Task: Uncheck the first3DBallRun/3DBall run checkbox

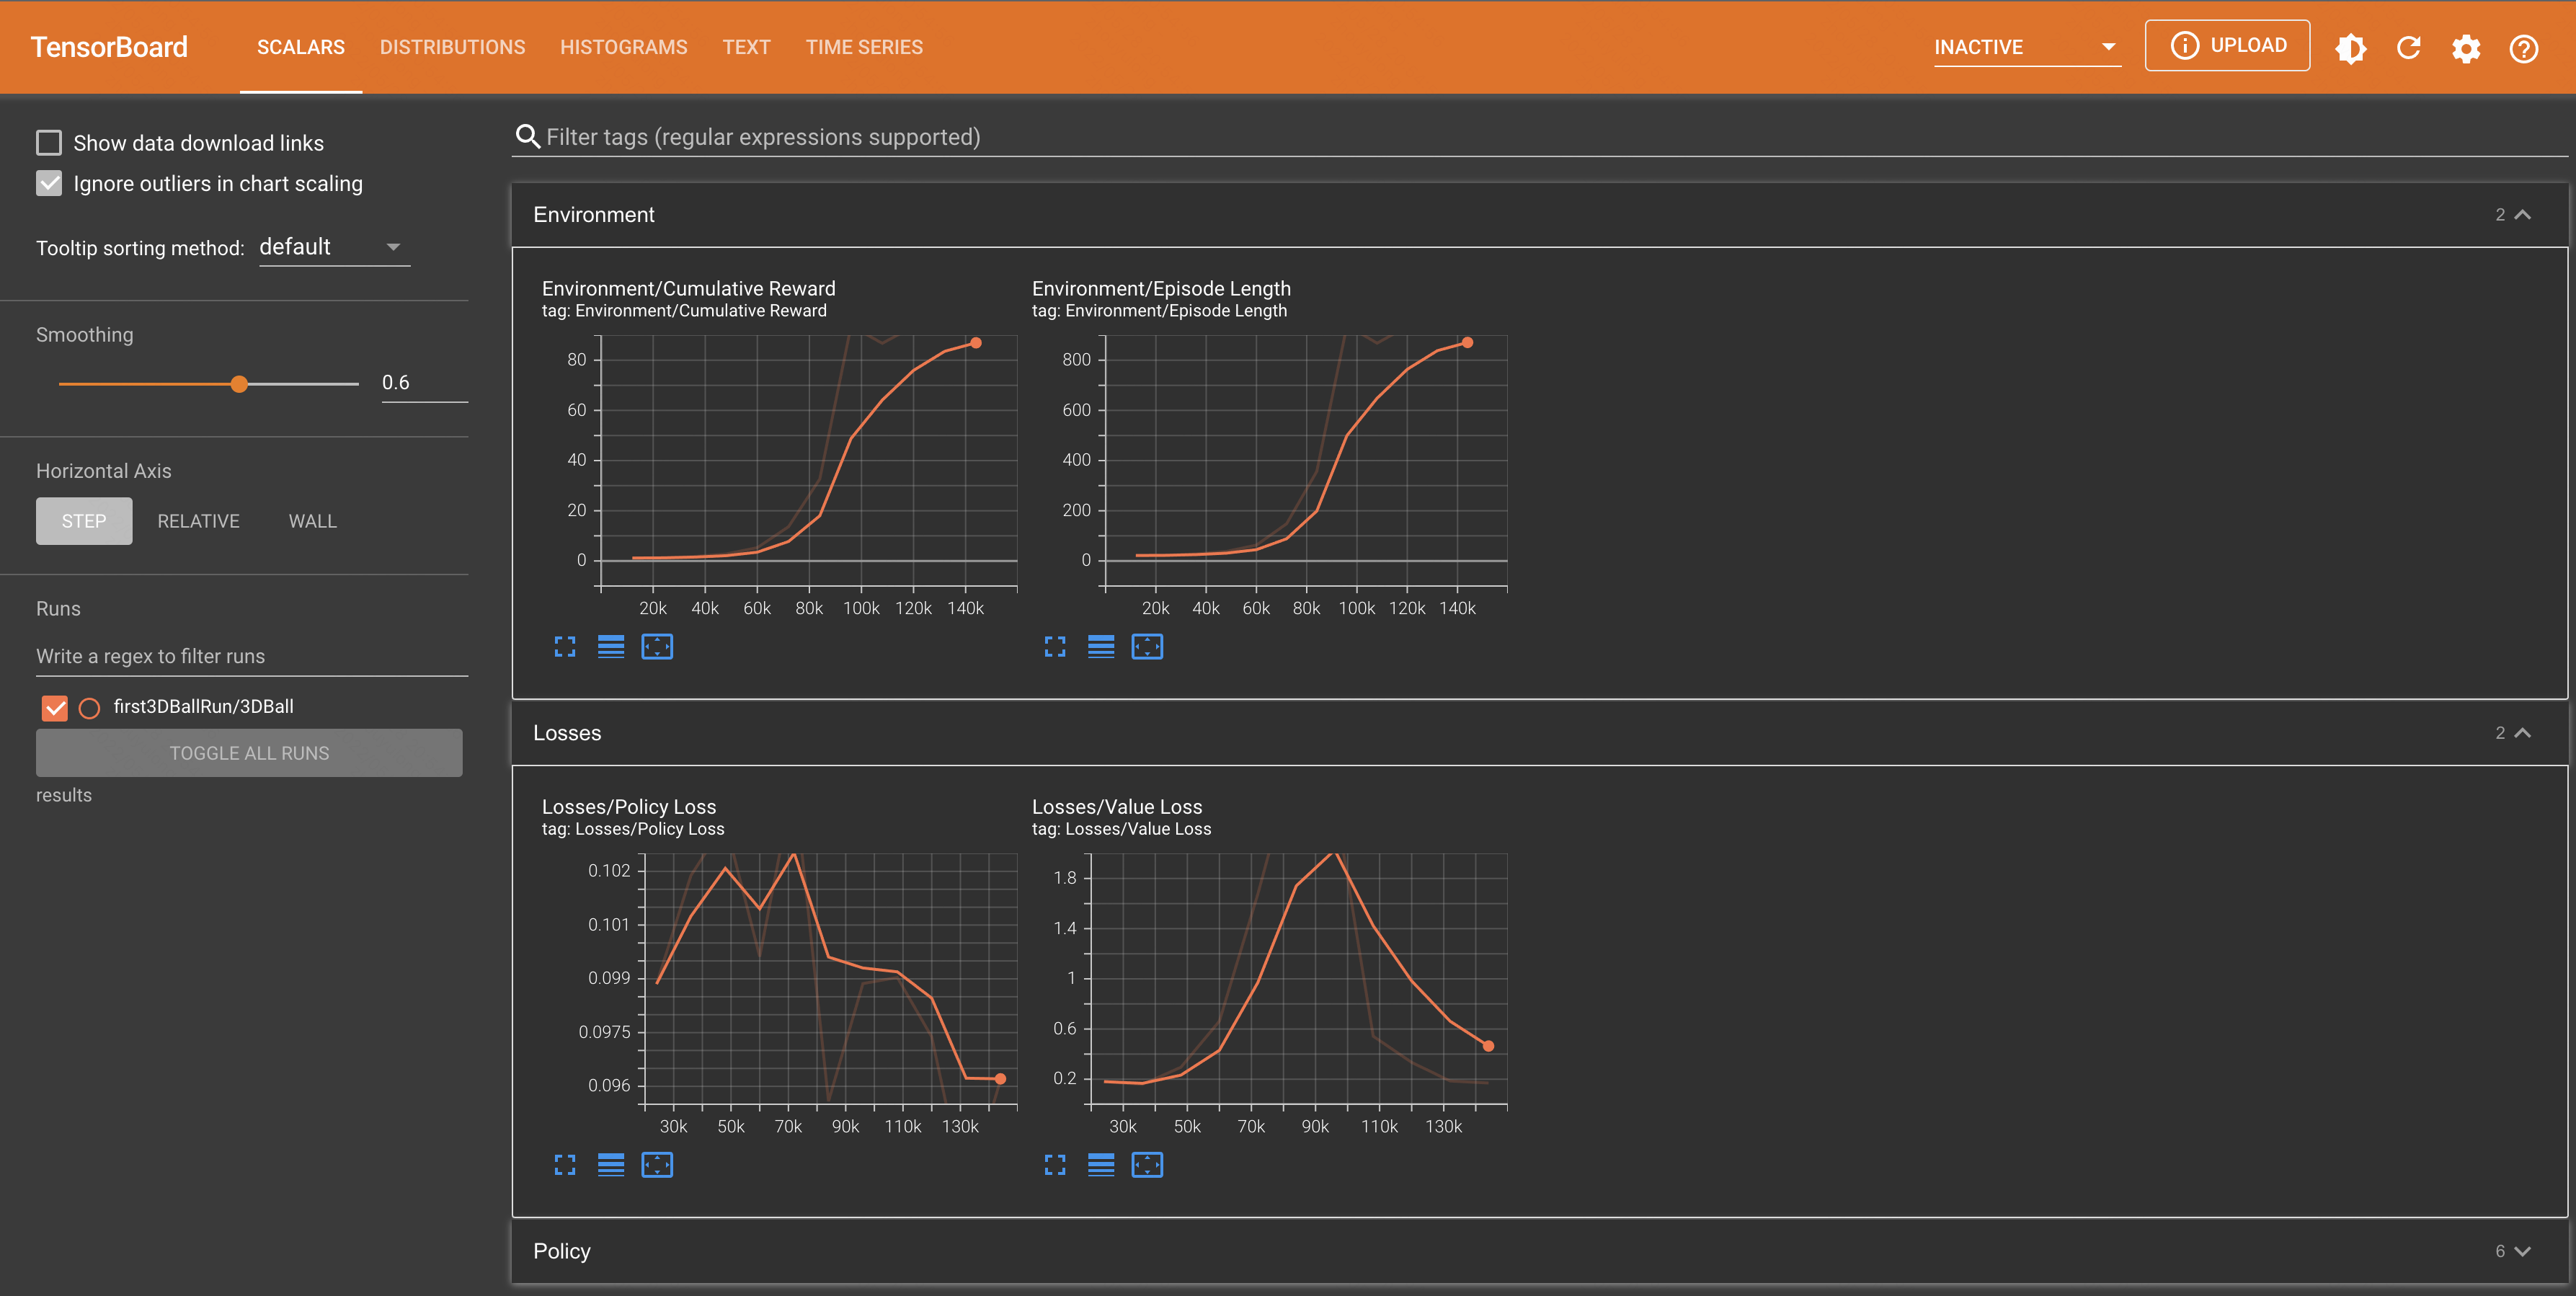Action: coord(55,708)
